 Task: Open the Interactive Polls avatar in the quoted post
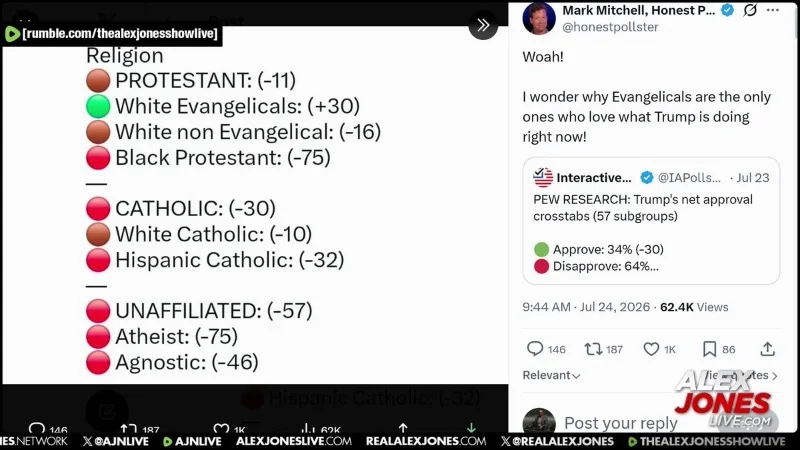point(543,178)
